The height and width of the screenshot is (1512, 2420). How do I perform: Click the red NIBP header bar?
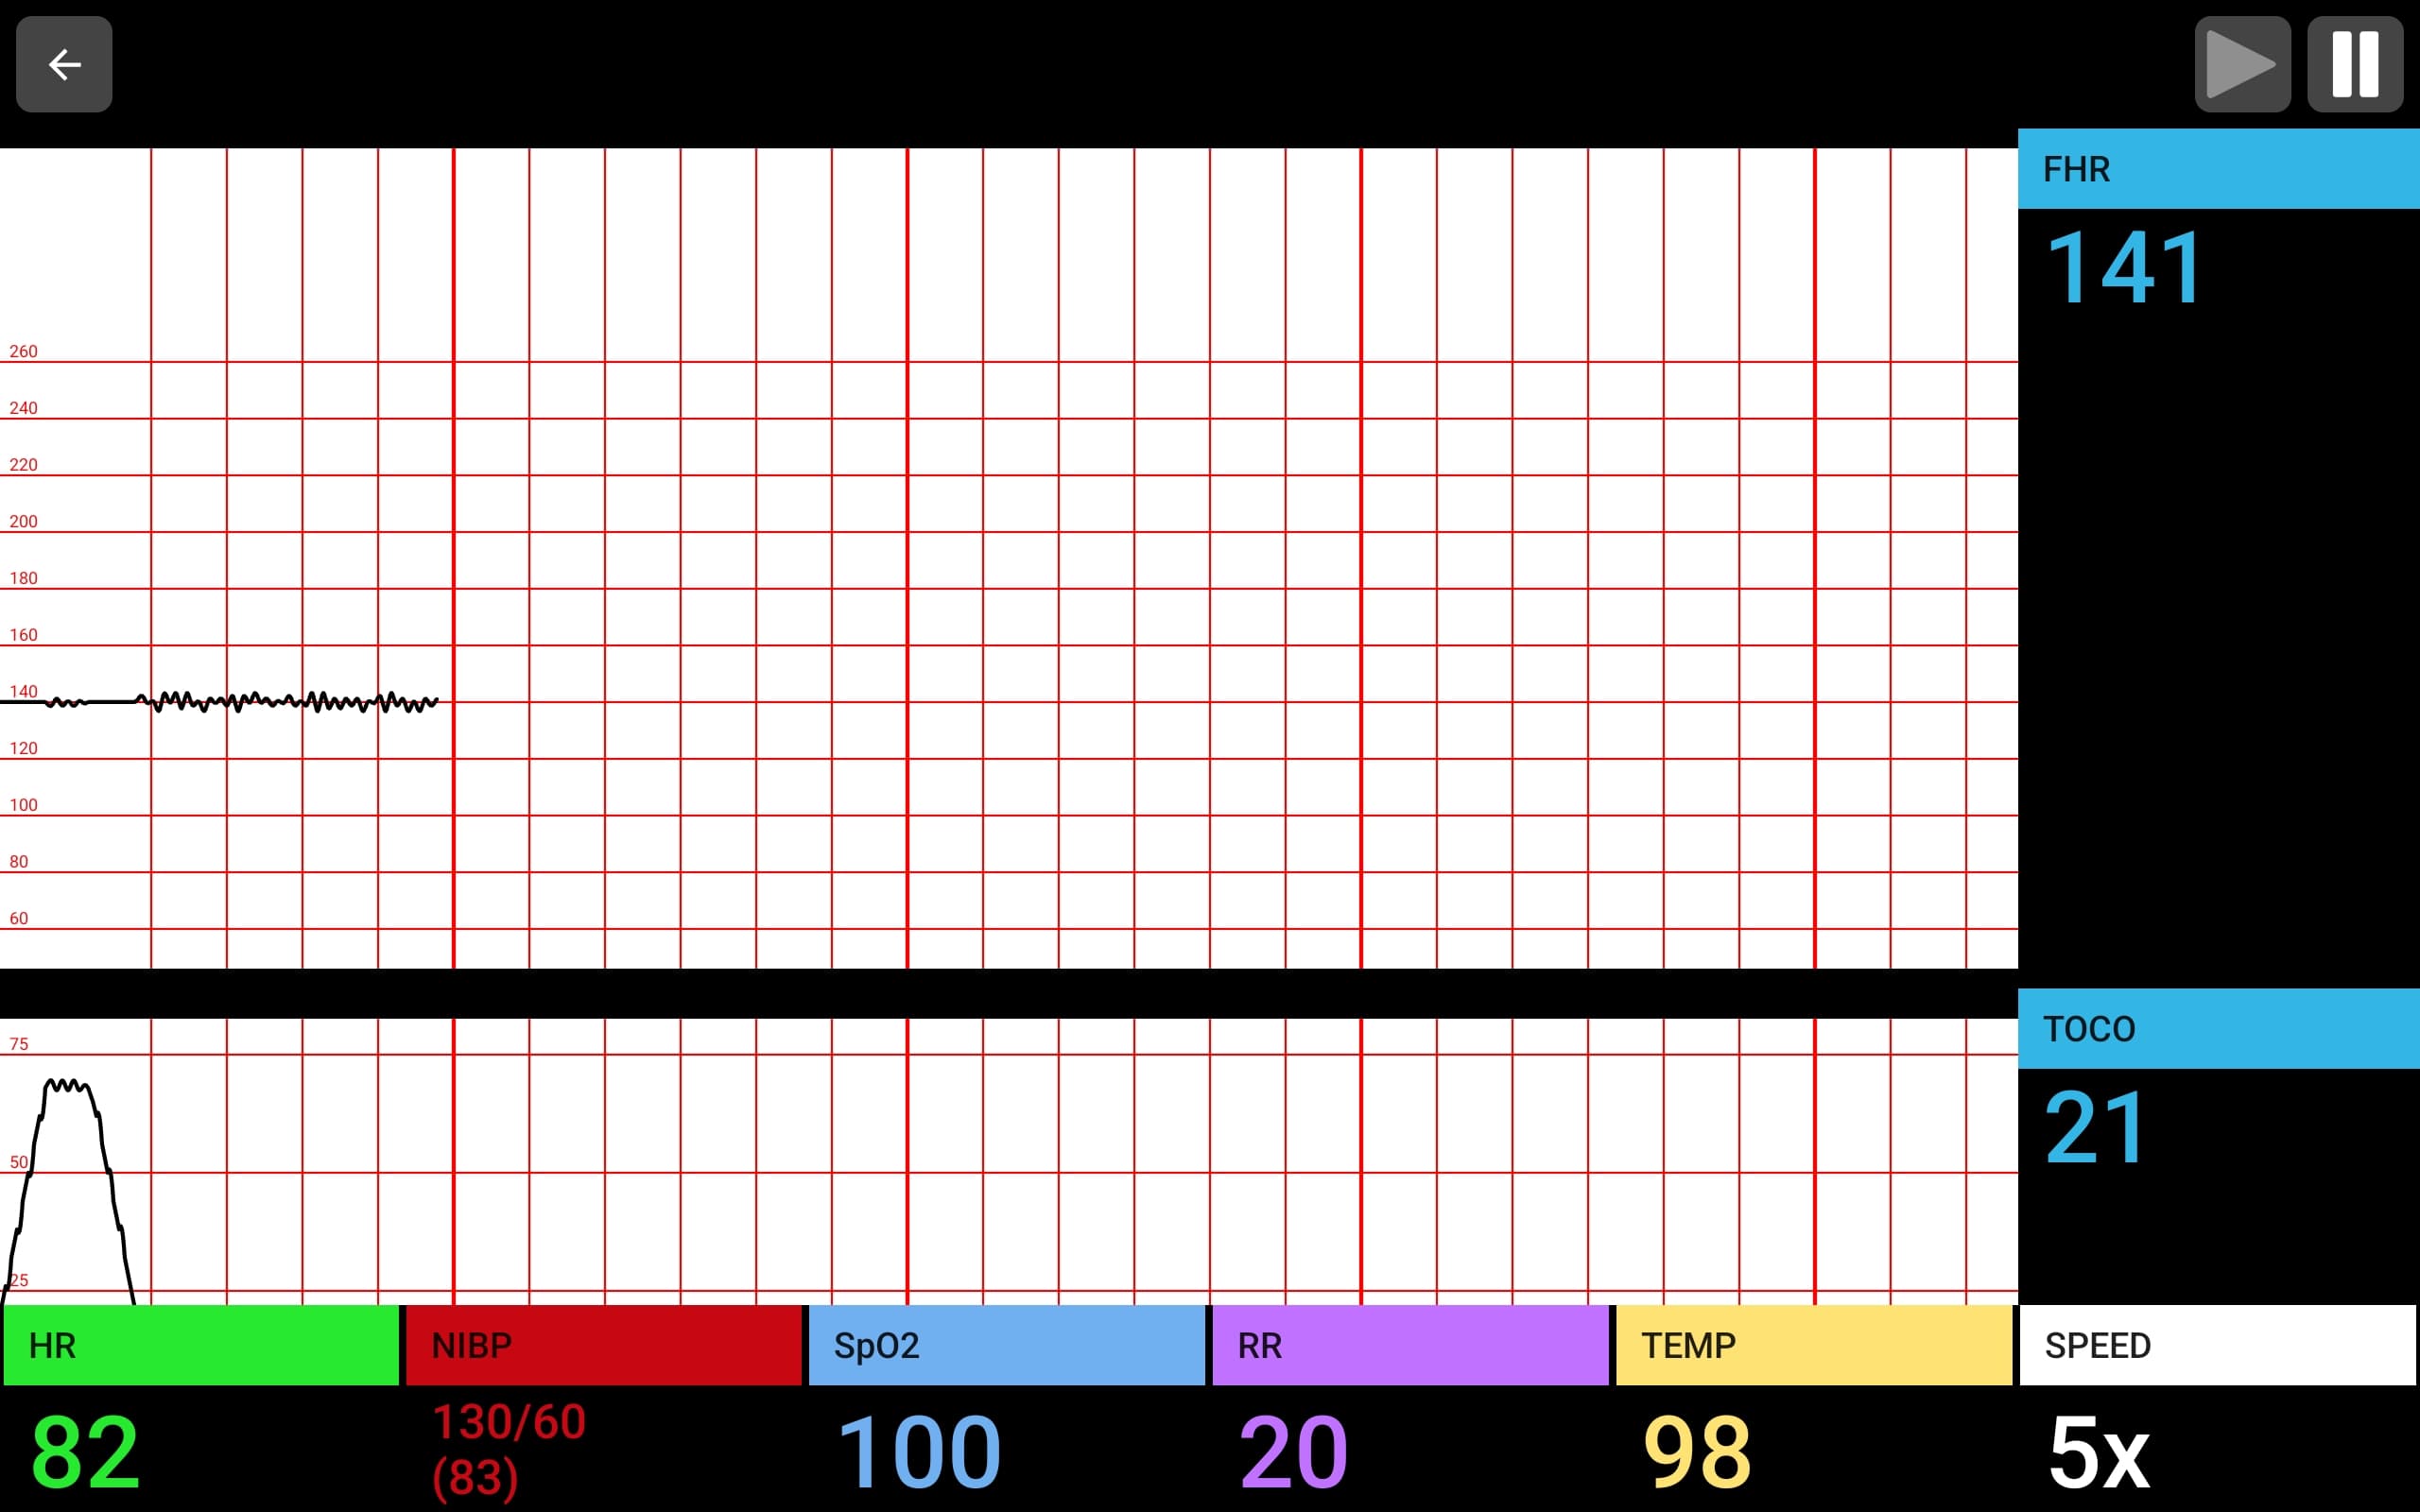pyautogui.click(x=603, y=1345)
